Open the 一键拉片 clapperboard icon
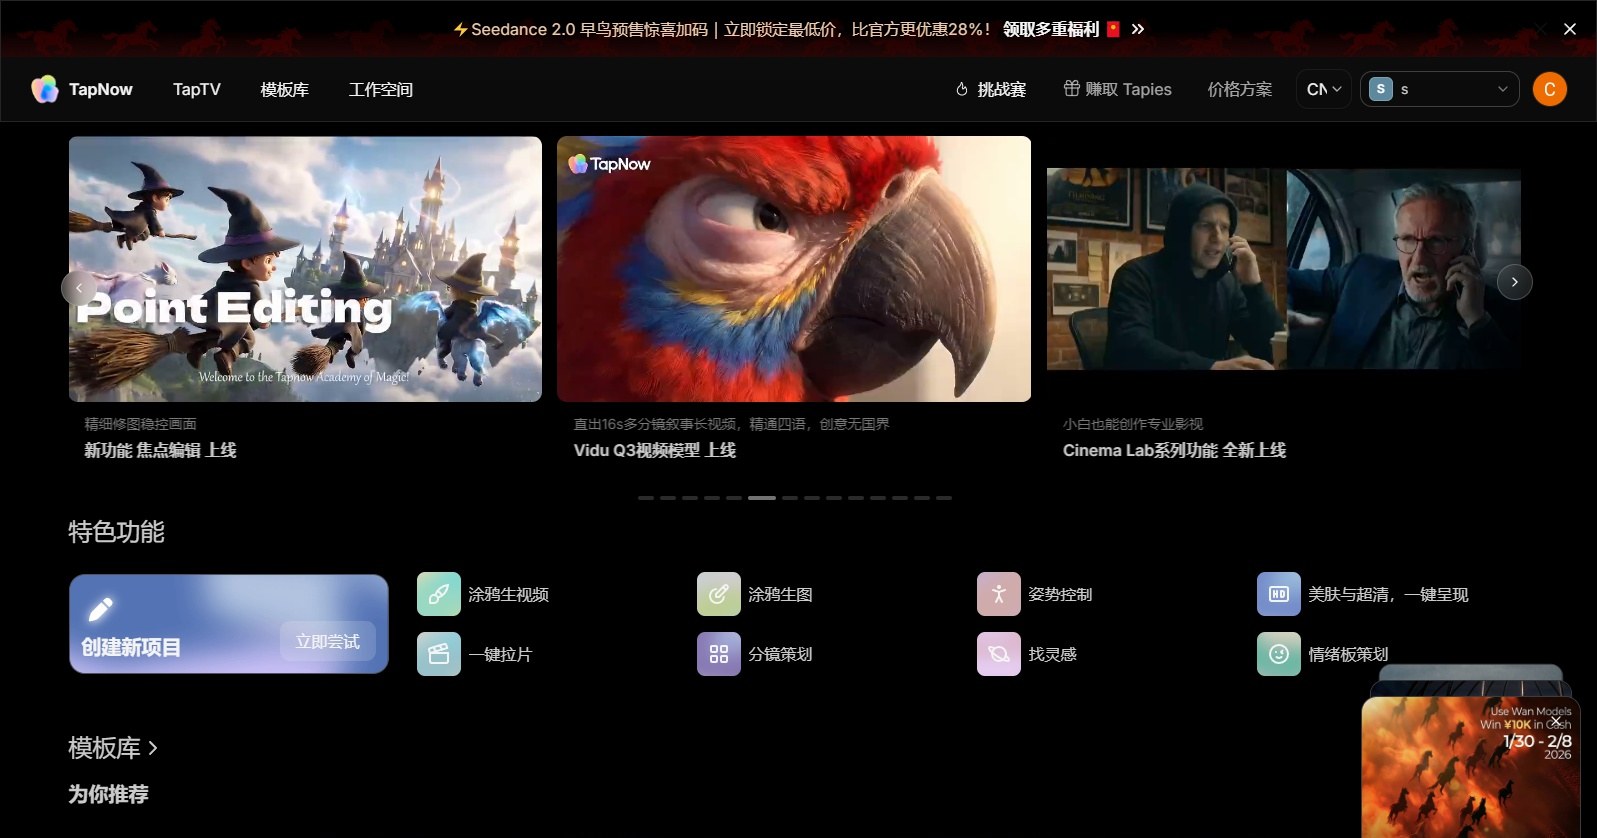The width and height of the screenshot is (1597, 838). 439,654
